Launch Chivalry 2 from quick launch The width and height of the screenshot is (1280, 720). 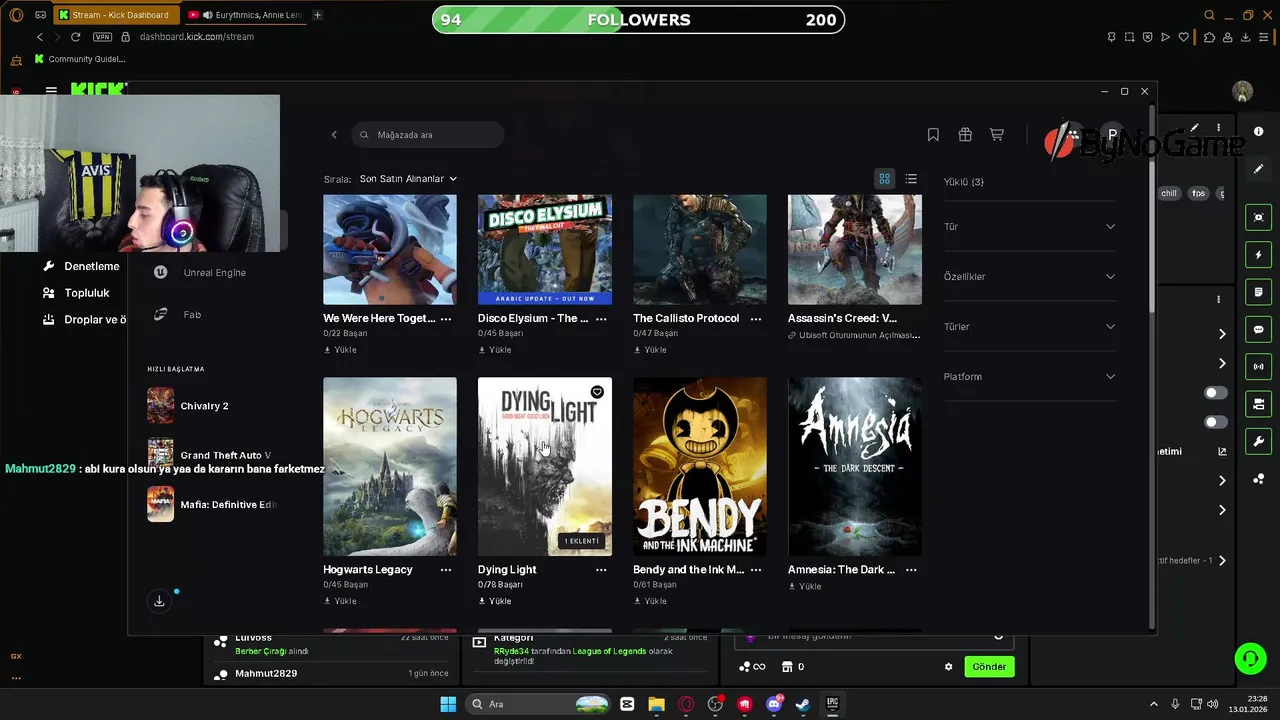(189, 406)
